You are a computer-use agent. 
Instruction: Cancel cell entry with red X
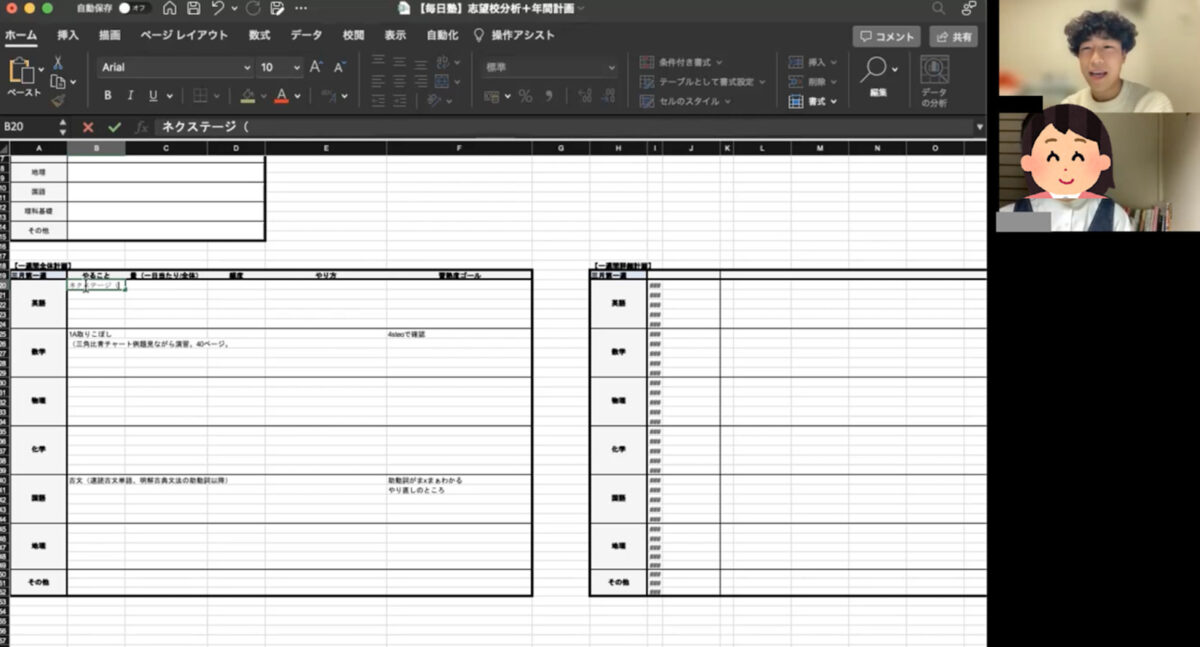(x=88, y=127)
